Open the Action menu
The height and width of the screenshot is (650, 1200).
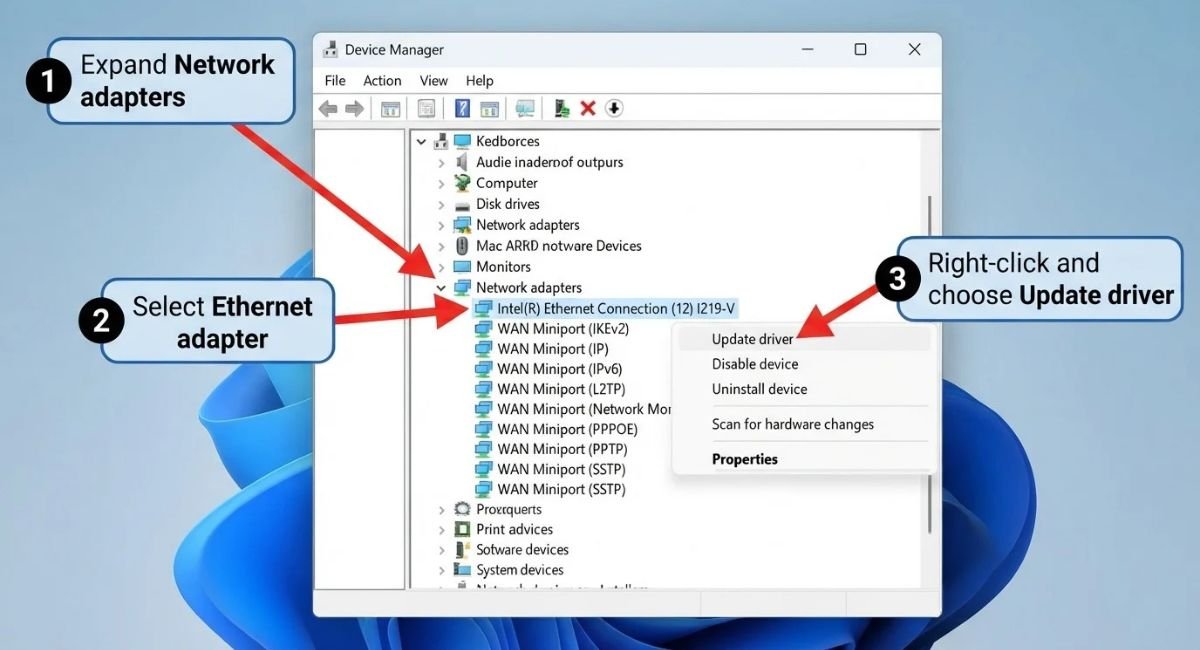coord(382,80)
